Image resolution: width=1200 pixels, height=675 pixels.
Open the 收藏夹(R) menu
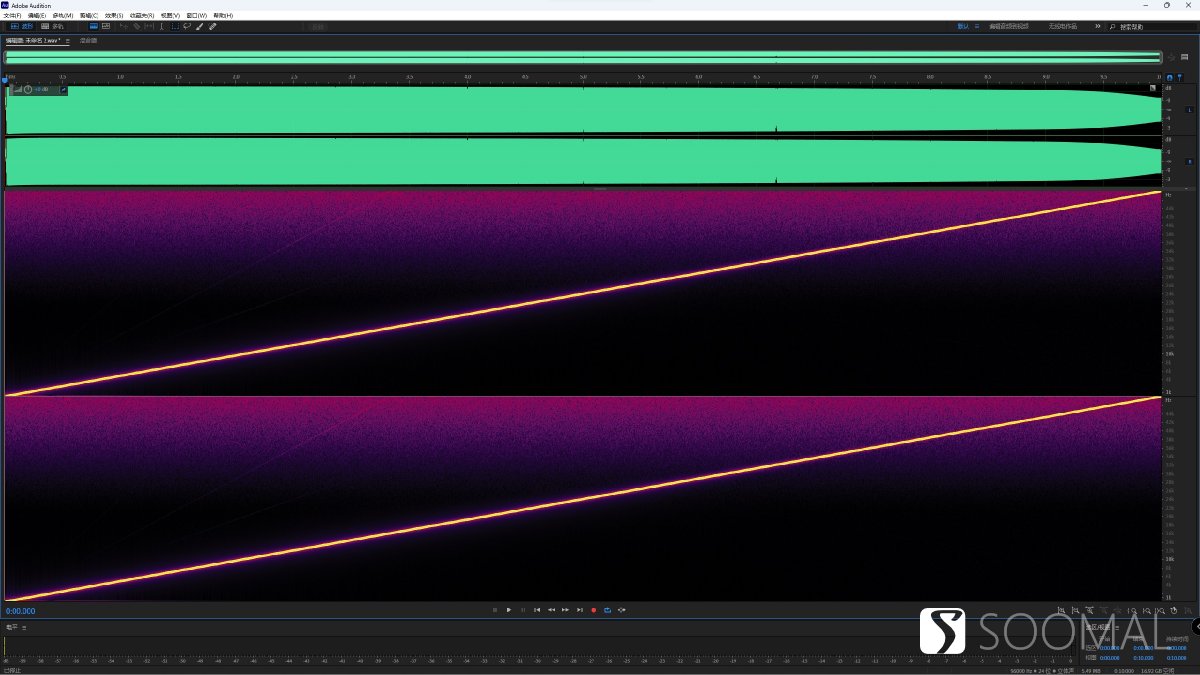pos(142,15)
